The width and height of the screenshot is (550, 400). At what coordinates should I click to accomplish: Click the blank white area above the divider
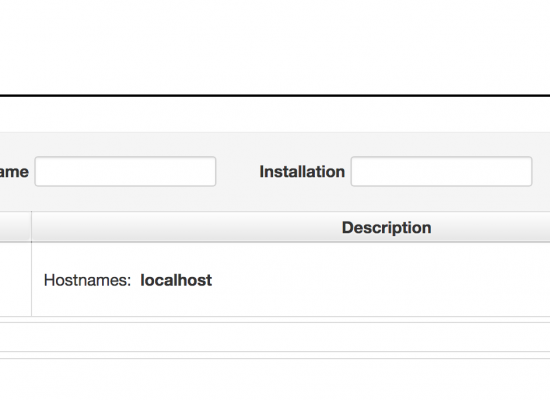tap(275, 47)
